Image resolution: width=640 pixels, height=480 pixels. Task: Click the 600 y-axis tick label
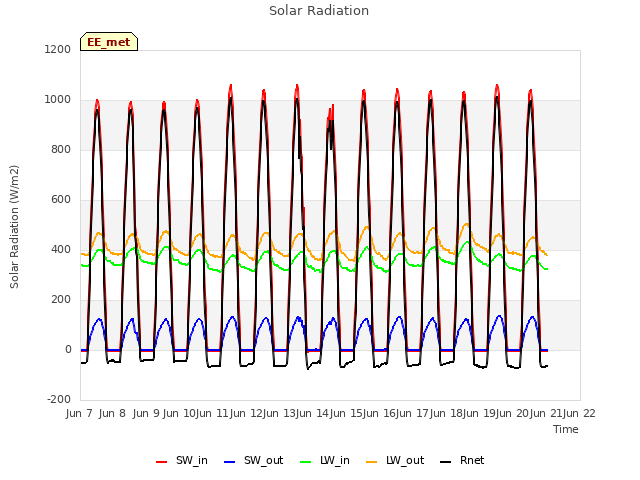click(60, 200)
